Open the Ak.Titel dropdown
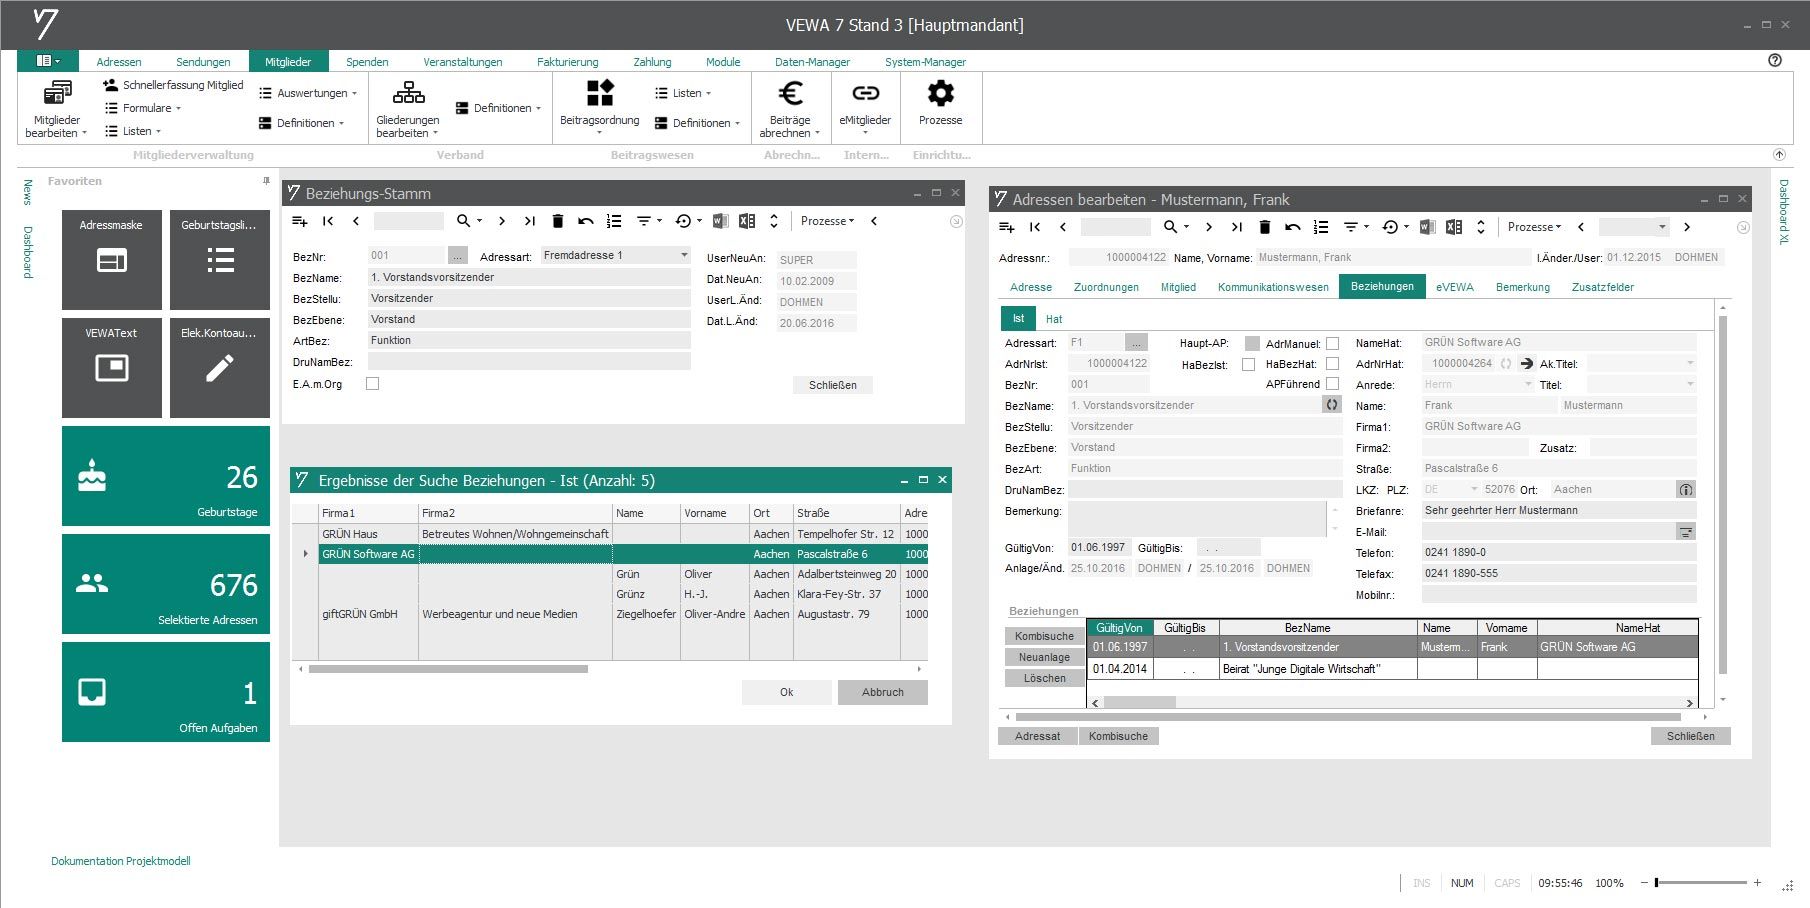 coord(1690,363)
